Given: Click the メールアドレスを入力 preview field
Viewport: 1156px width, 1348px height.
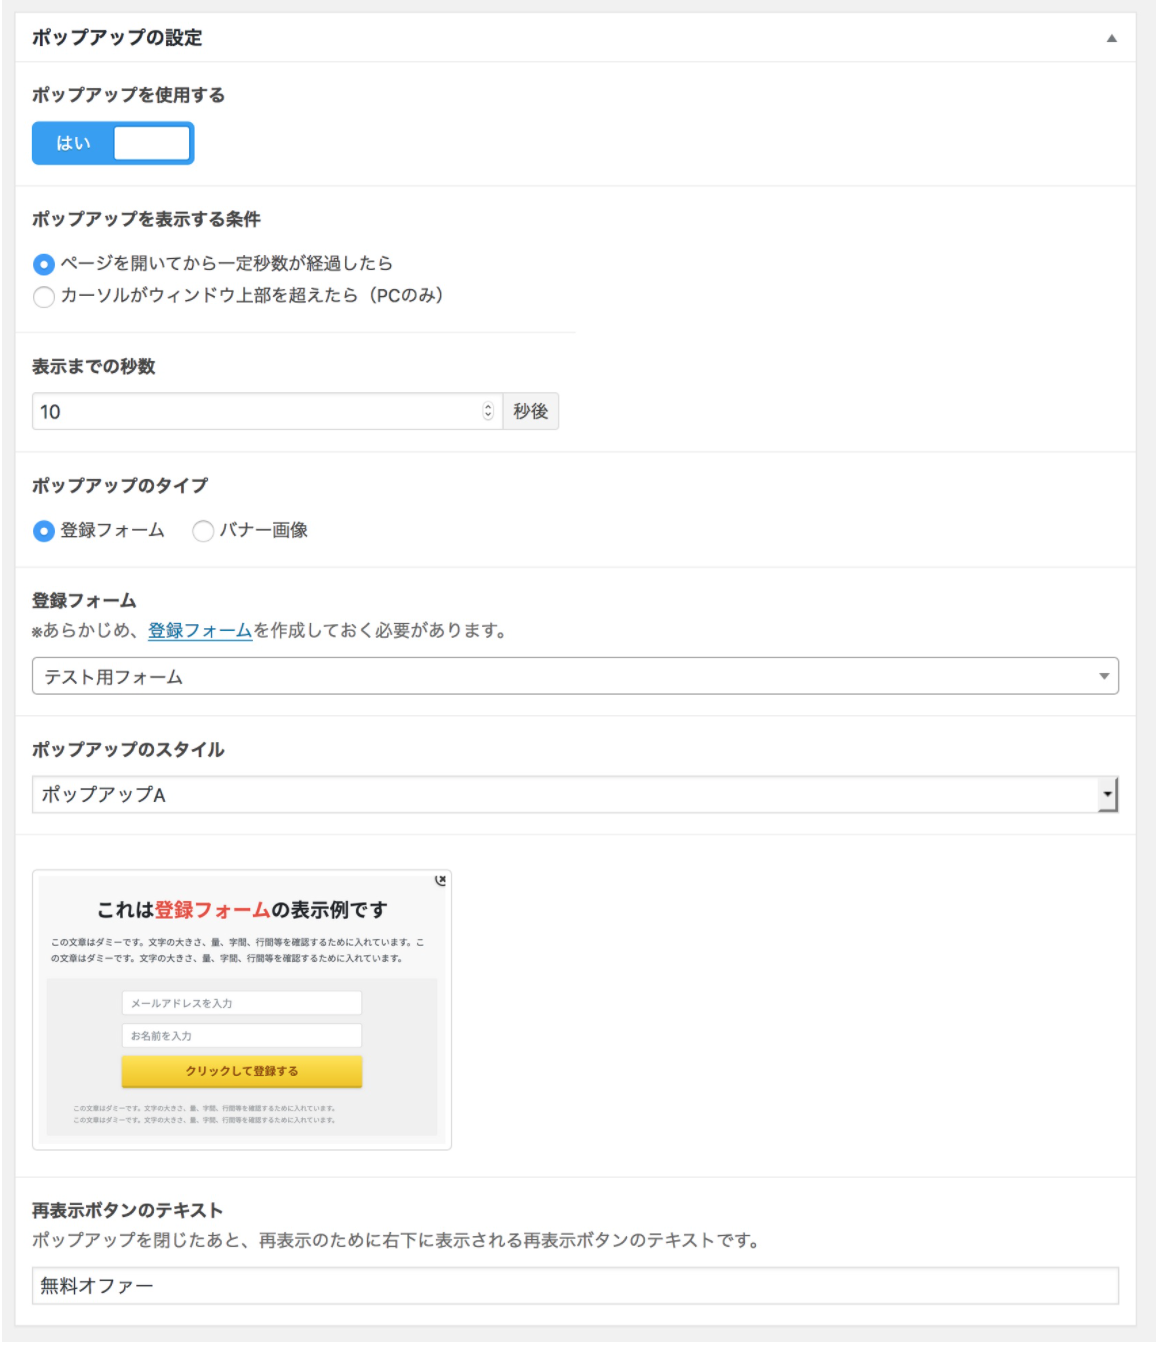Looking at the screenshot, I should point(241,1003).
